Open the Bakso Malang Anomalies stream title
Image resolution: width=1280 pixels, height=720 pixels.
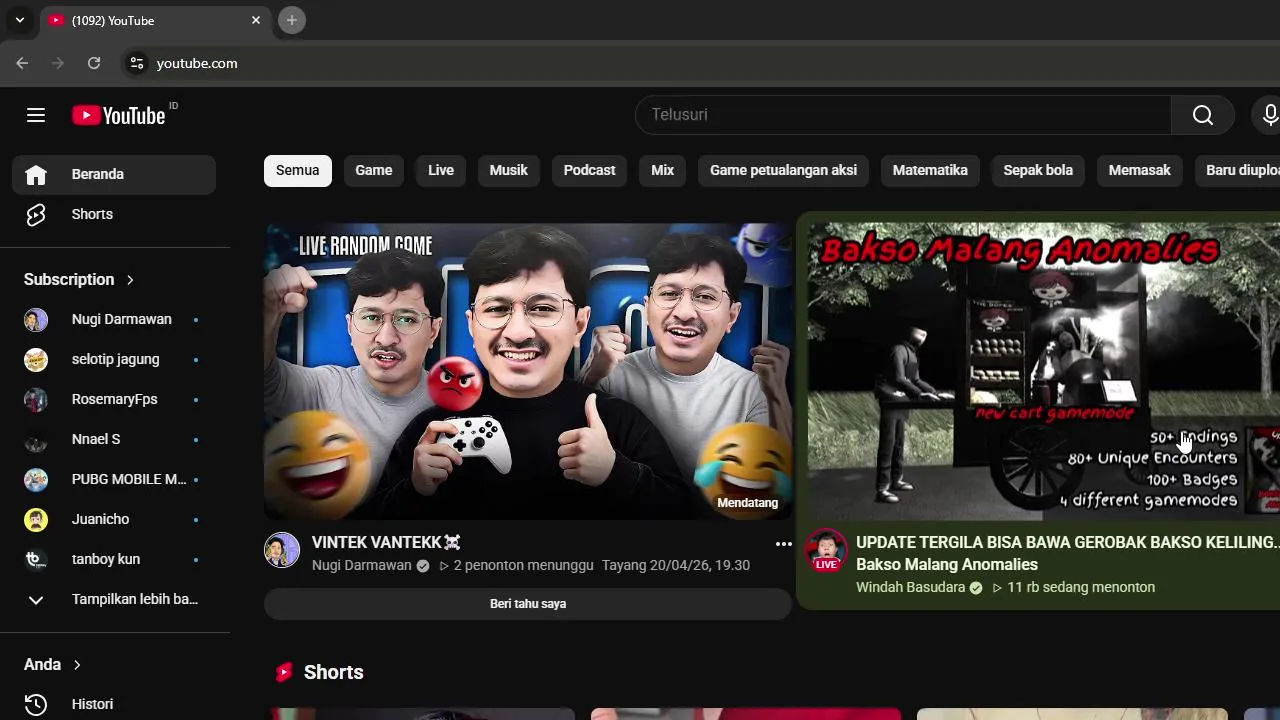[1067, 554]
